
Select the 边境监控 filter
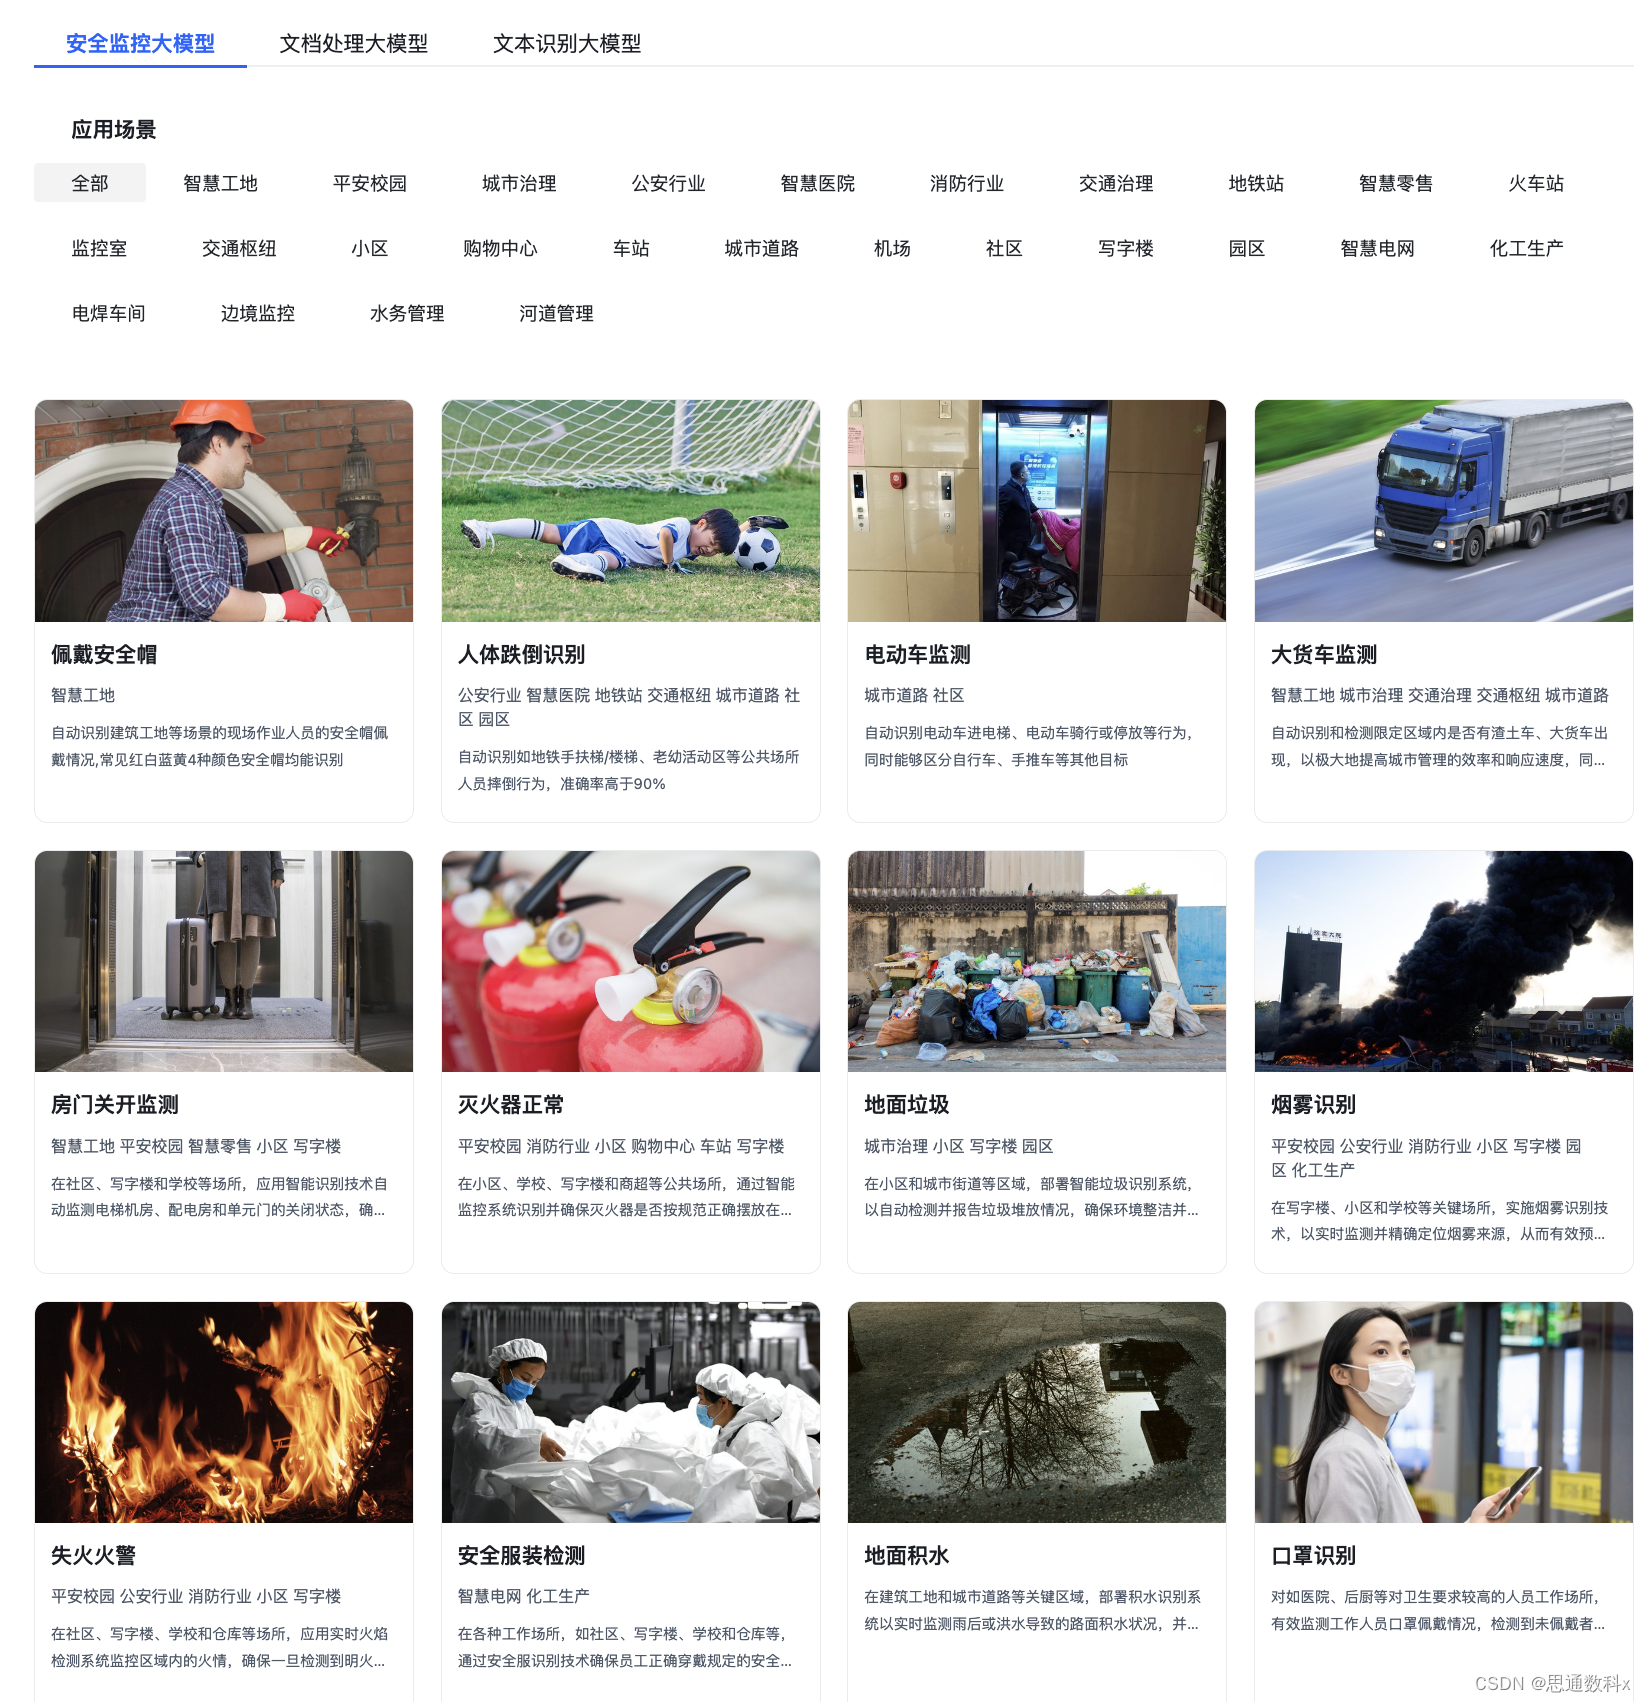coord(258,313)
